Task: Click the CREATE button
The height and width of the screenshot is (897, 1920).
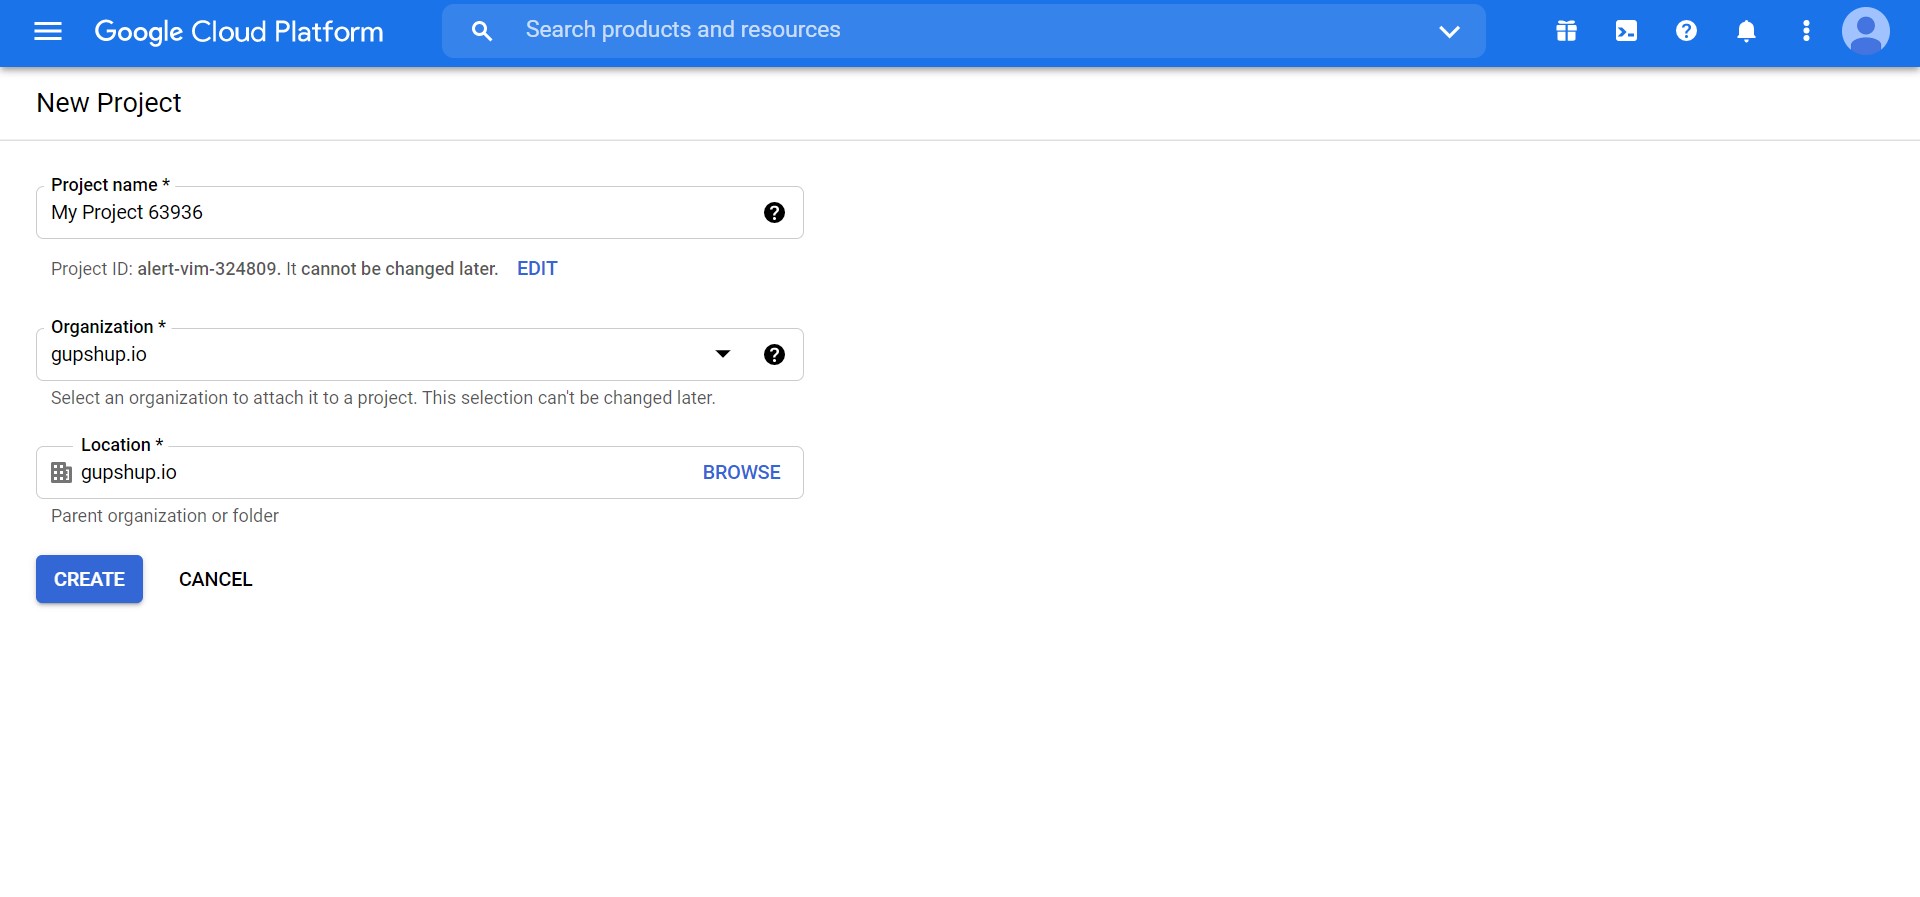Action: pyautogui.click(x=89, y=579)
